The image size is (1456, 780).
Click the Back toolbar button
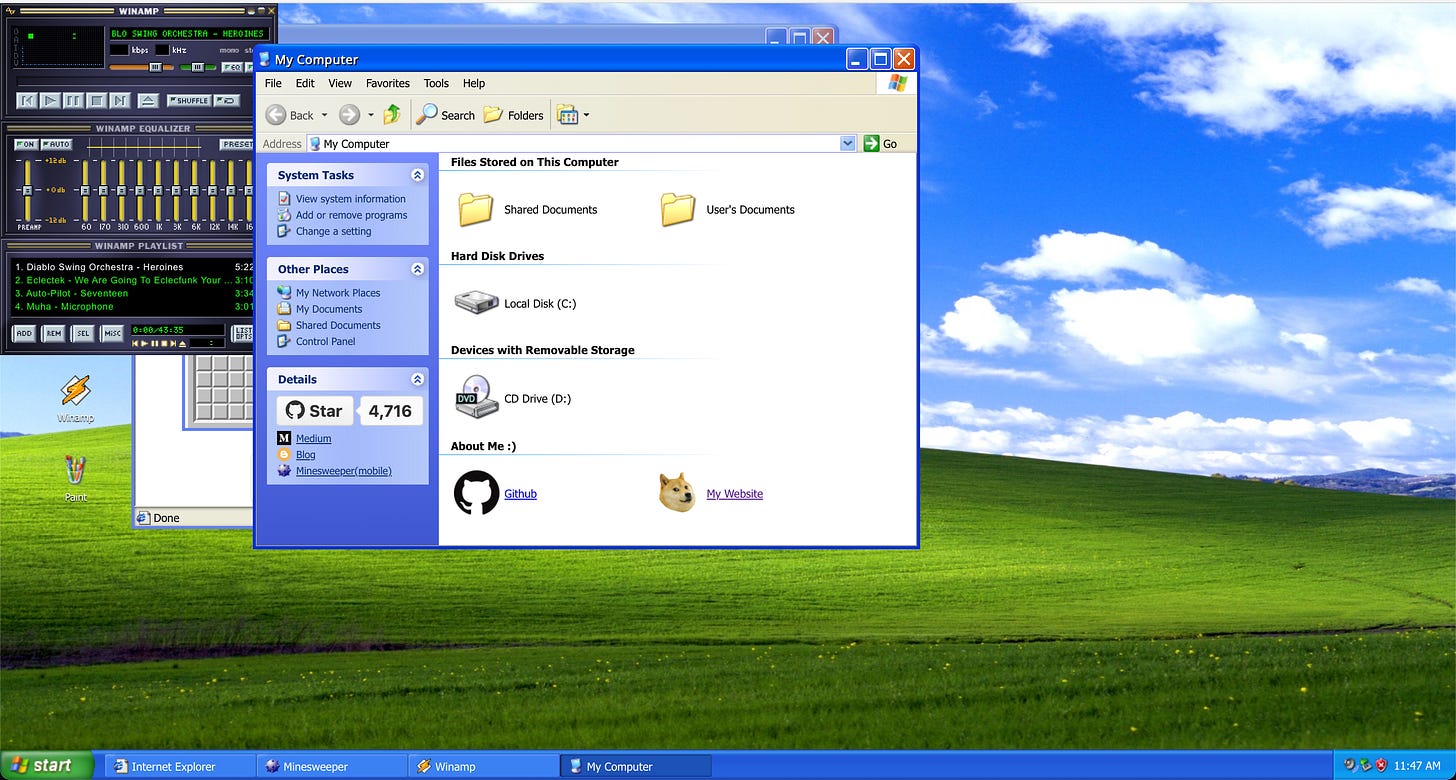tap(290, 115)
